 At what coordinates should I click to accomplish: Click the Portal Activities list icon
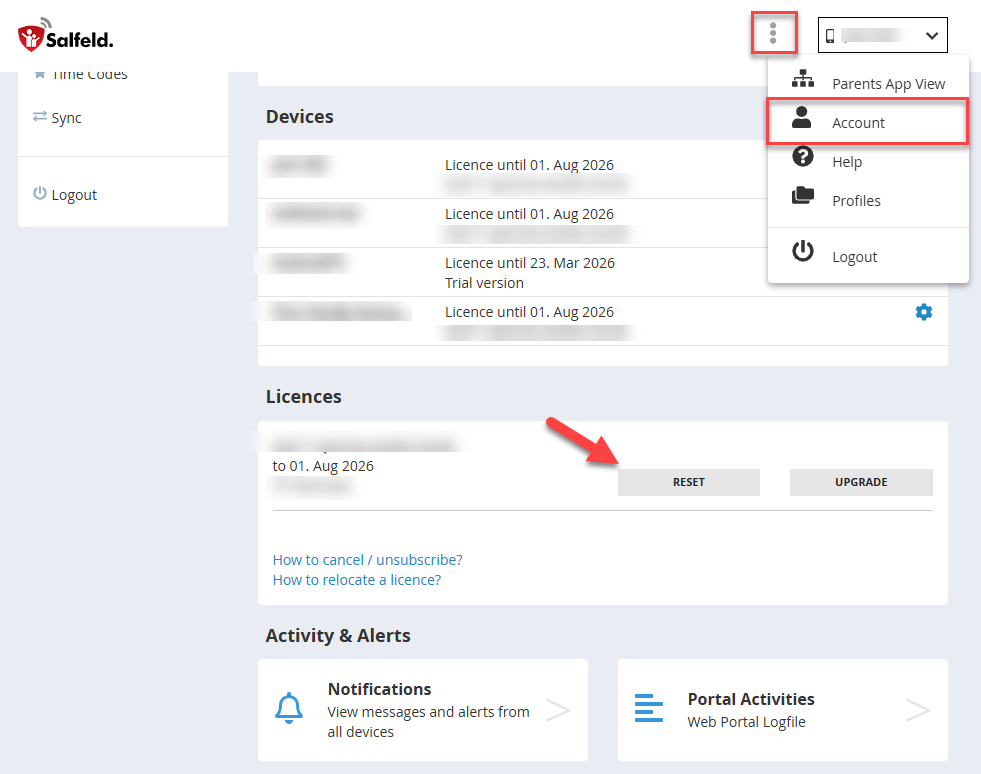(x=649, y=709)
